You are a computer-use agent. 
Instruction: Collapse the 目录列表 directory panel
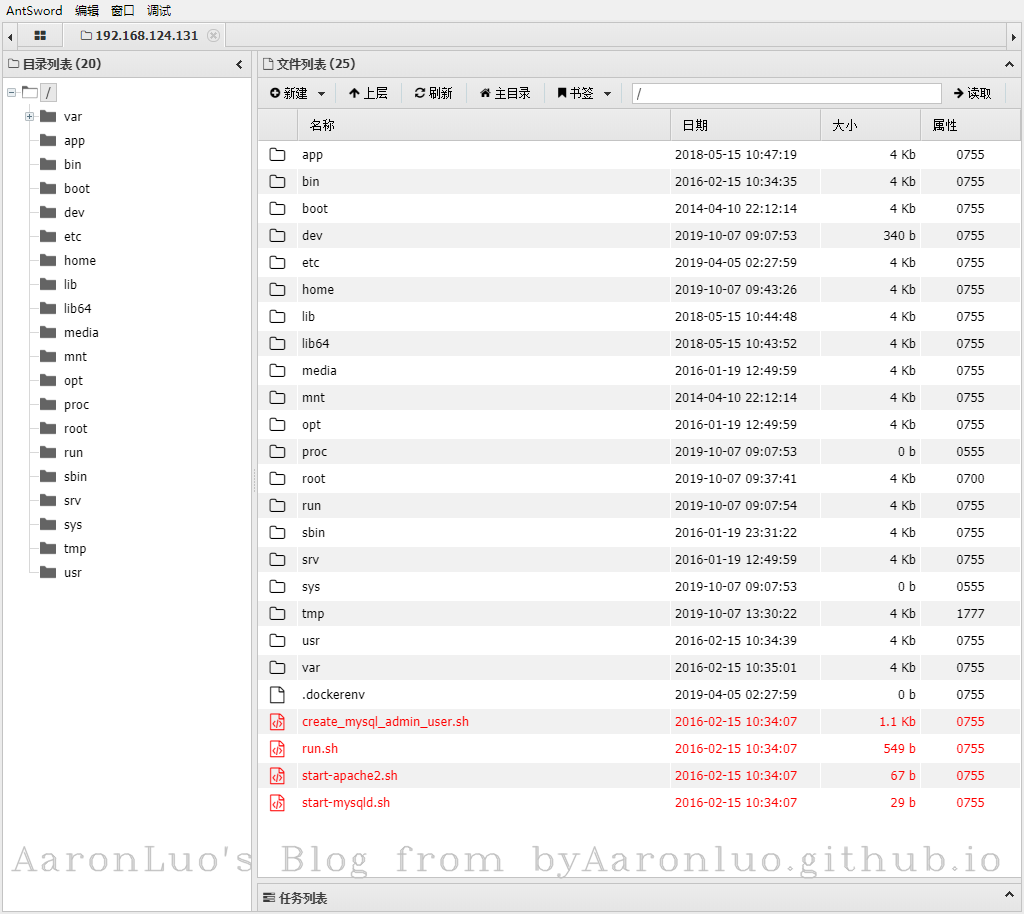(x=239, y=64)
